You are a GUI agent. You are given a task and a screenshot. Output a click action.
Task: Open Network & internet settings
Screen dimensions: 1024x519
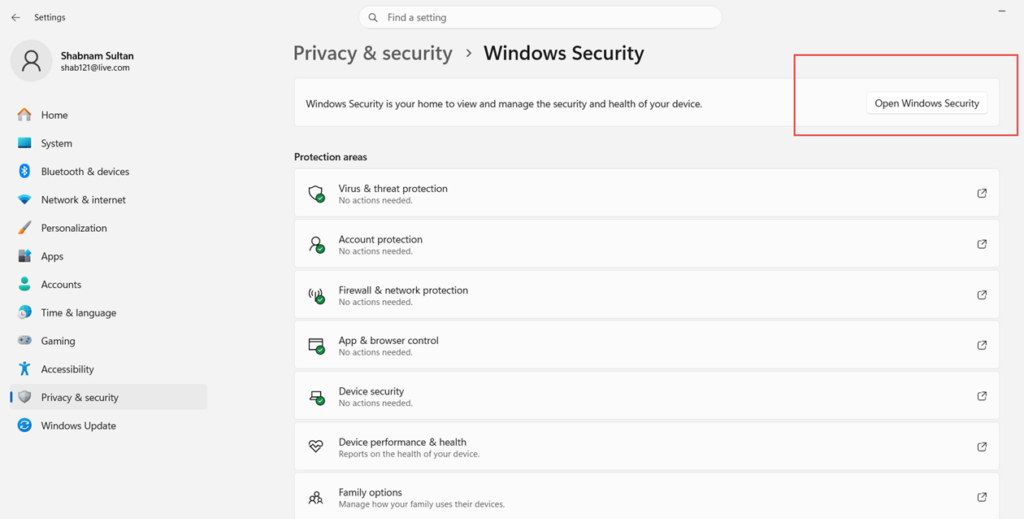108,200
